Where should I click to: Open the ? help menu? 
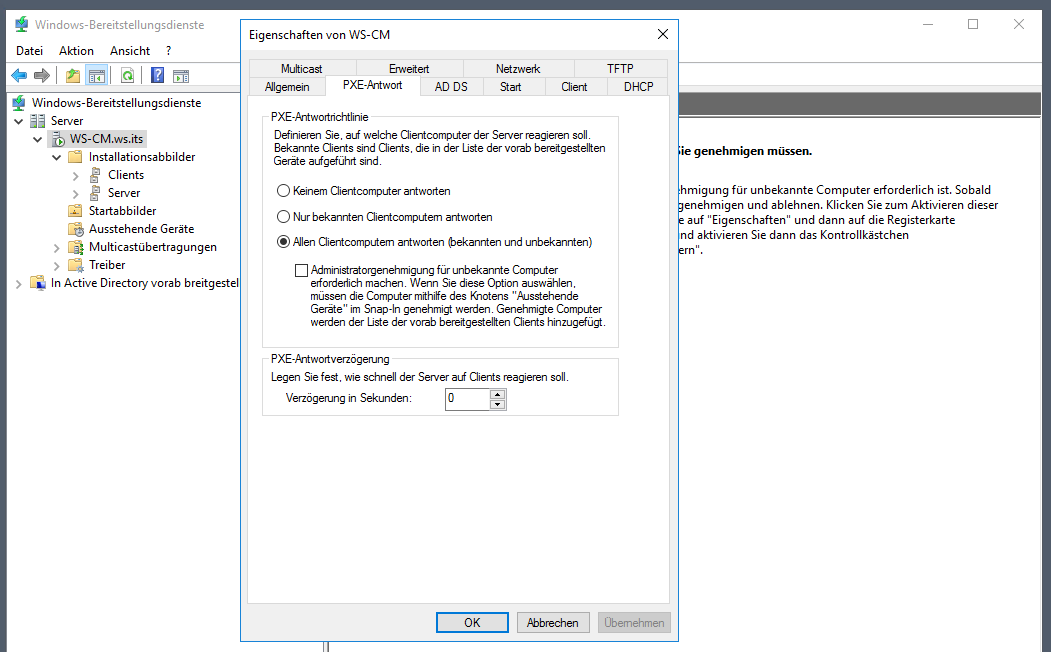168,51
